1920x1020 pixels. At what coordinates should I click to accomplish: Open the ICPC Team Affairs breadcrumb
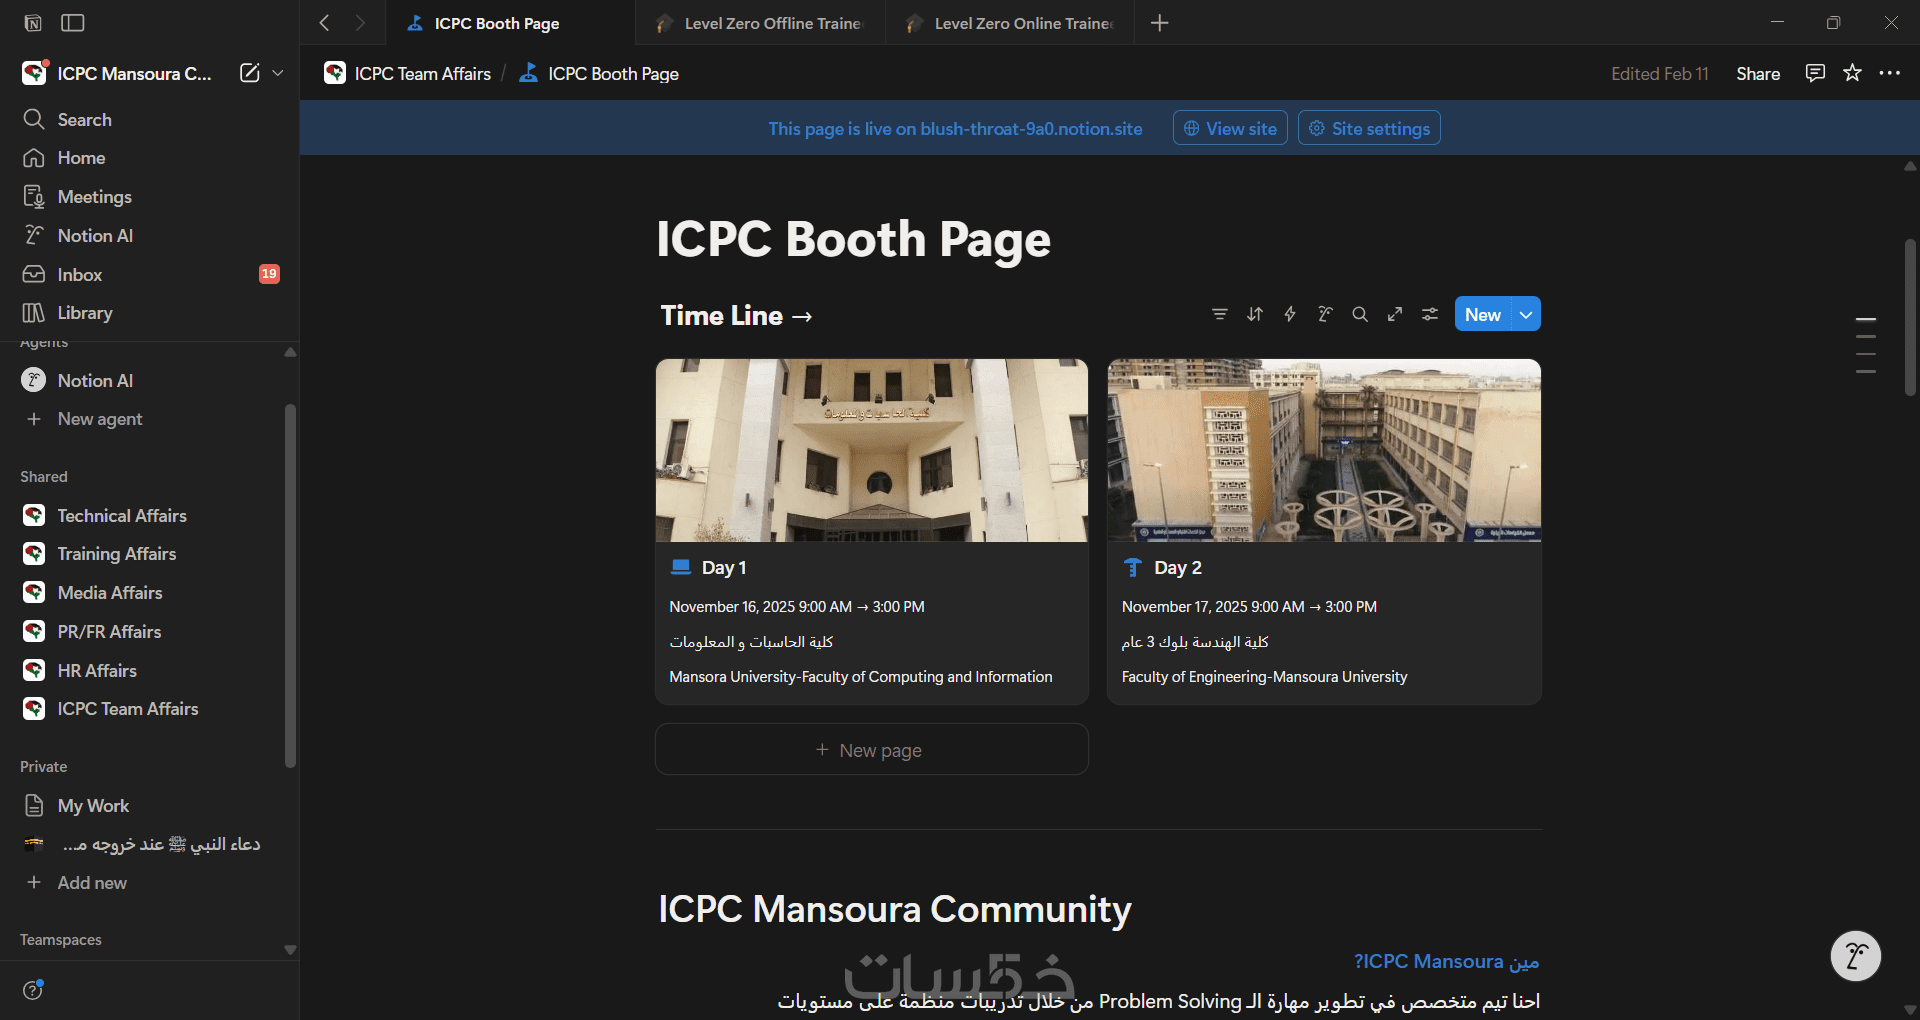[x=408, y=74]
